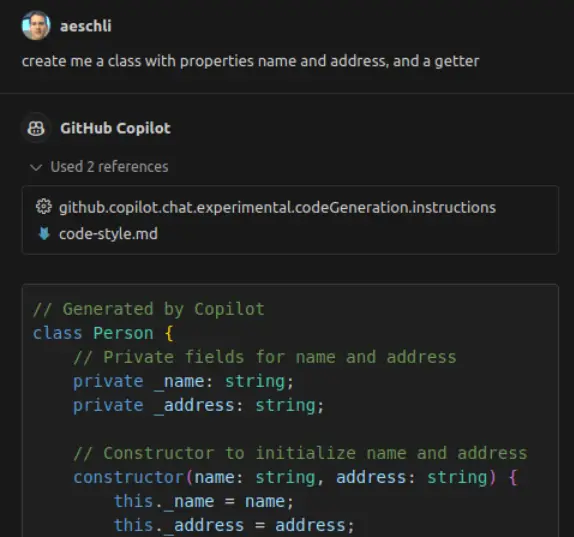
Task: Click the 'Used 2 references' label
Action: [x=109, y=167]
